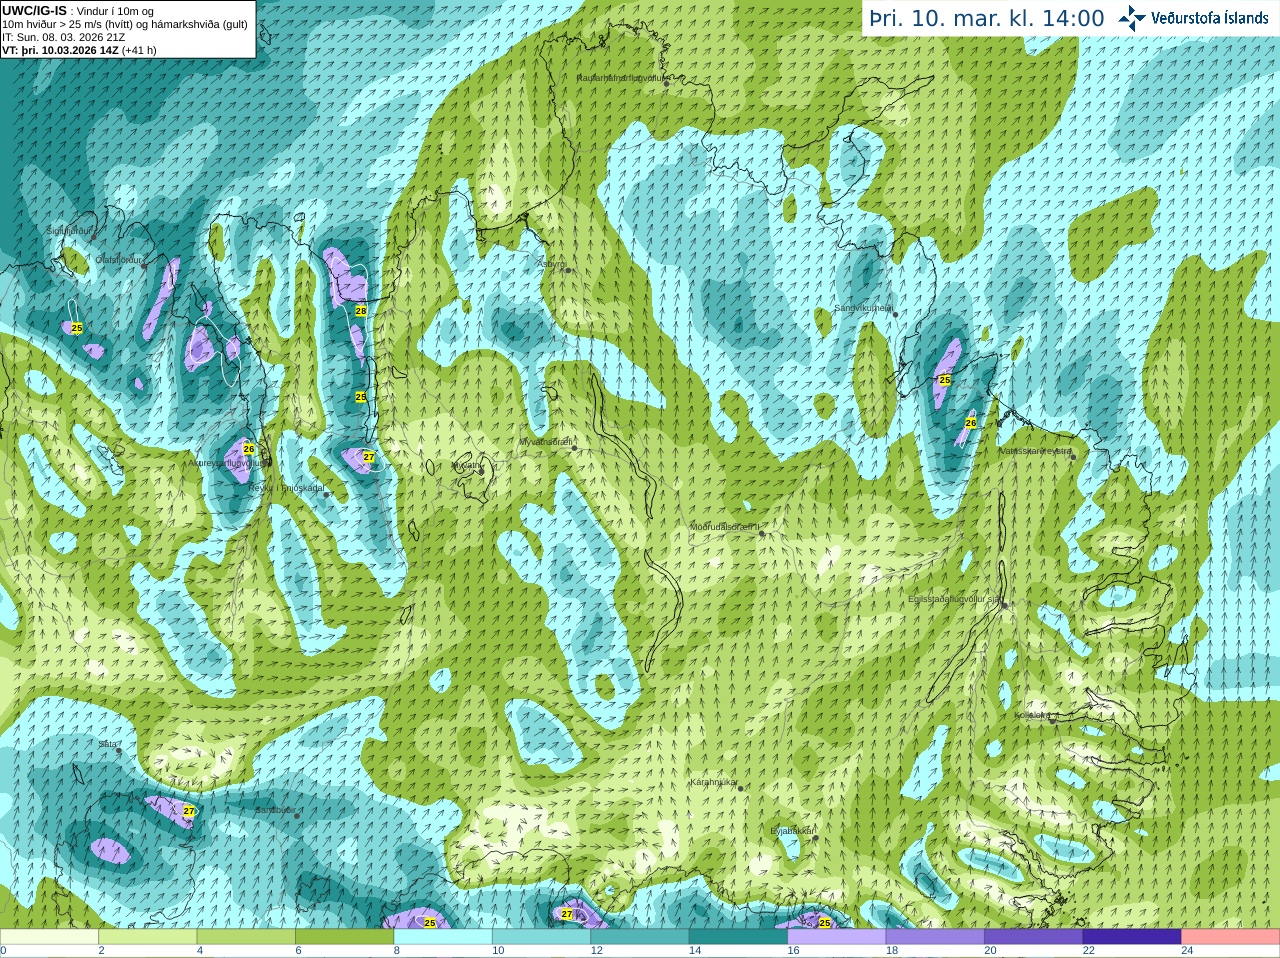Select the Kárahnjúkar station dot
Viewport: 1280px width, 958px height.
741,788
